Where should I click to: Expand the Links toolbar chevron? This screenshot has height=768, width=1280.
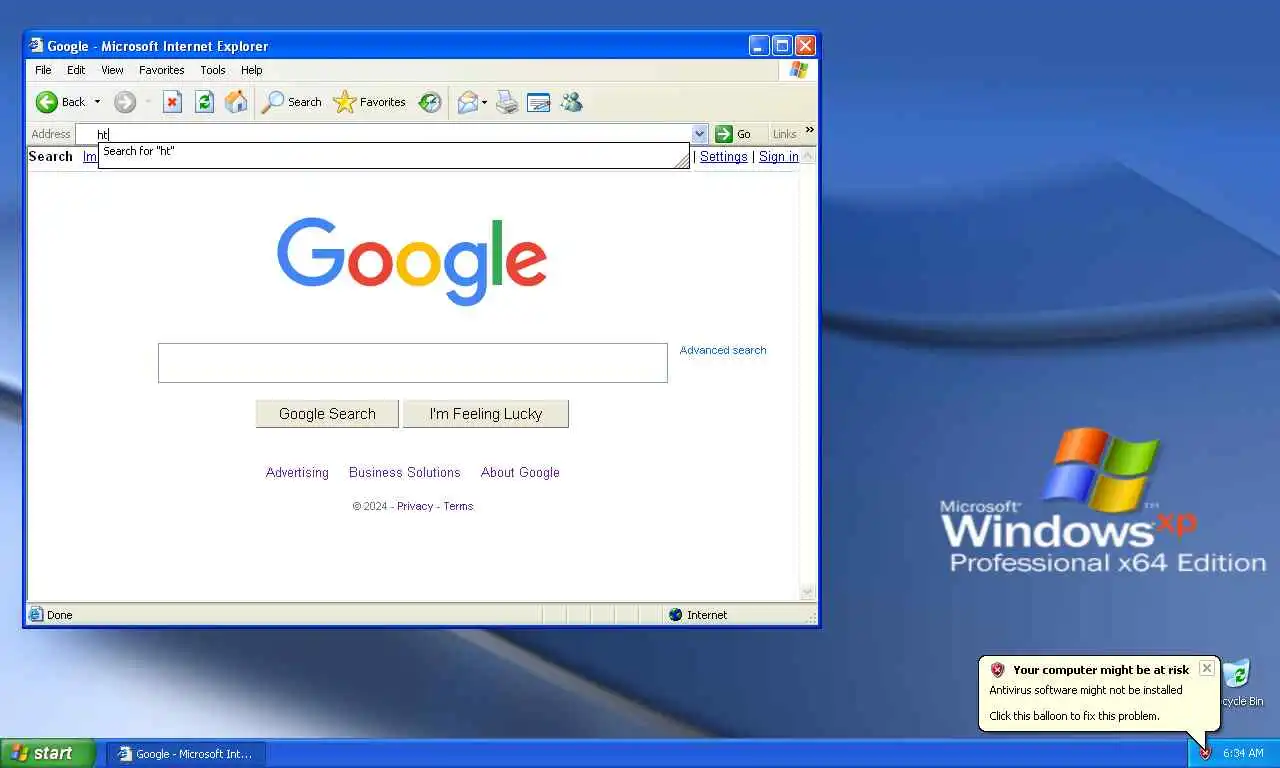tap(810, 129)
